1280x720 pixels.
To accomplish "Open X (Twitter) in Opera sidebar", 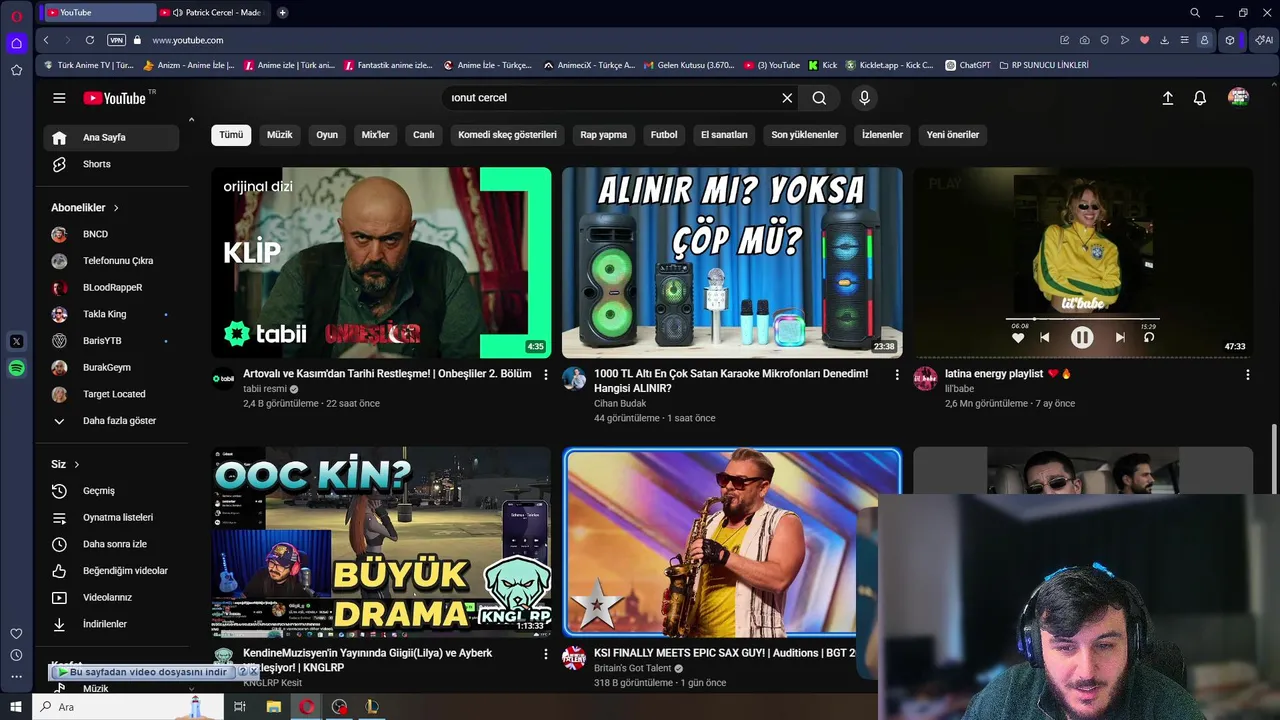I will tap(16, 341).
